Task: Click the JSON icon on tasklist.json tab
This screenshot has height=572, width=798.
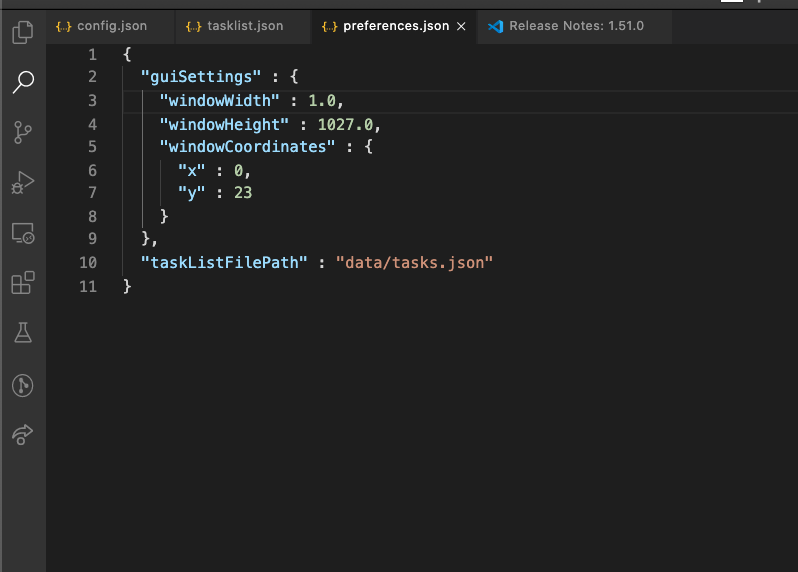Action: click(x=194, y=26)
